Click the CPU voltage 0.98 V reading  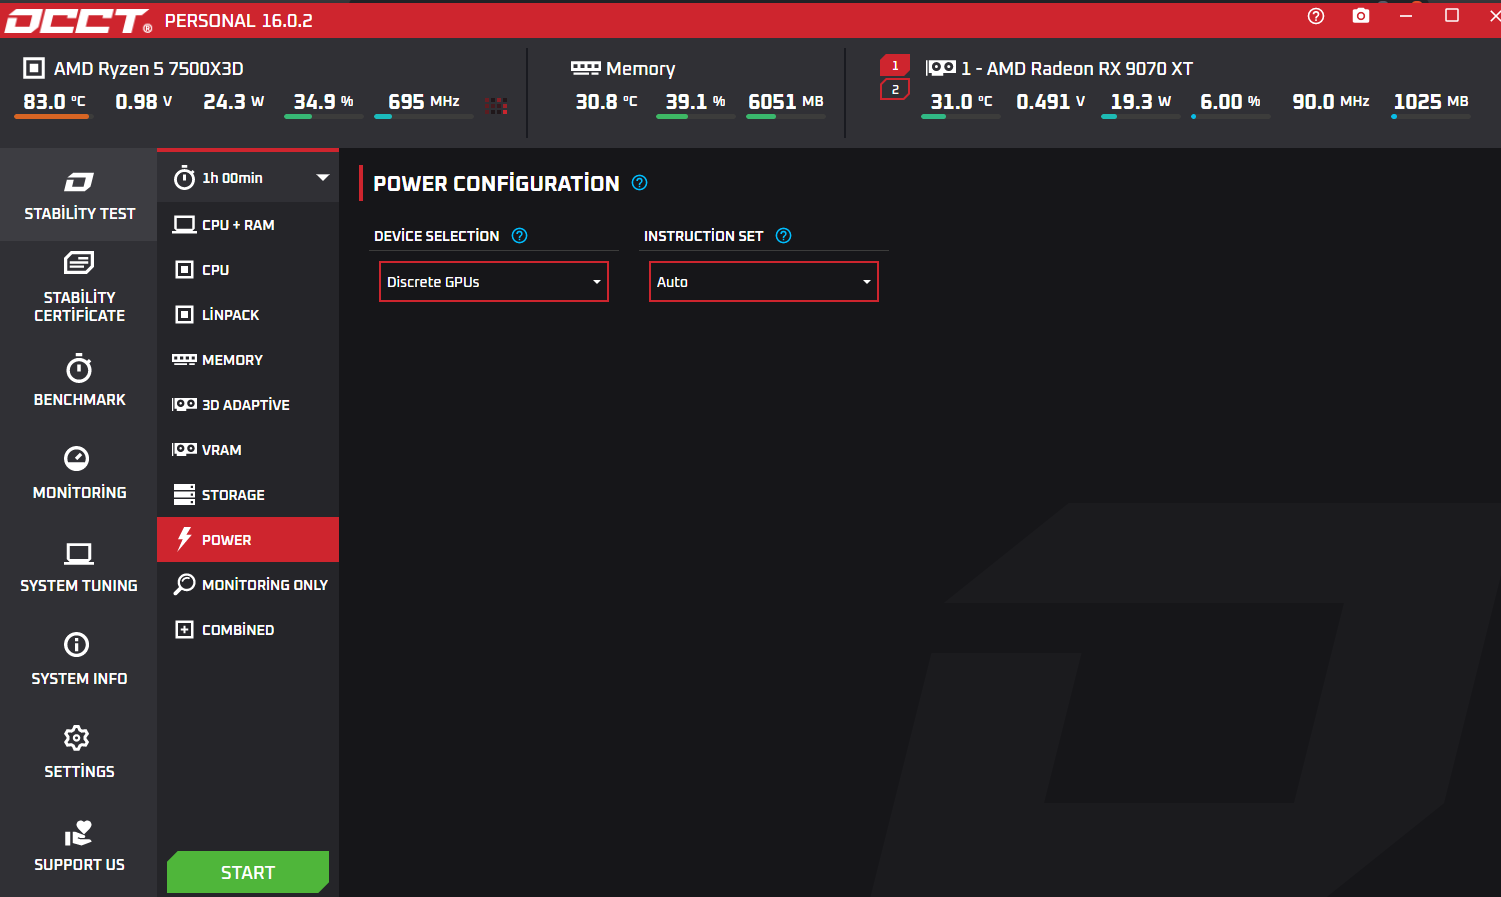(144, 102)
